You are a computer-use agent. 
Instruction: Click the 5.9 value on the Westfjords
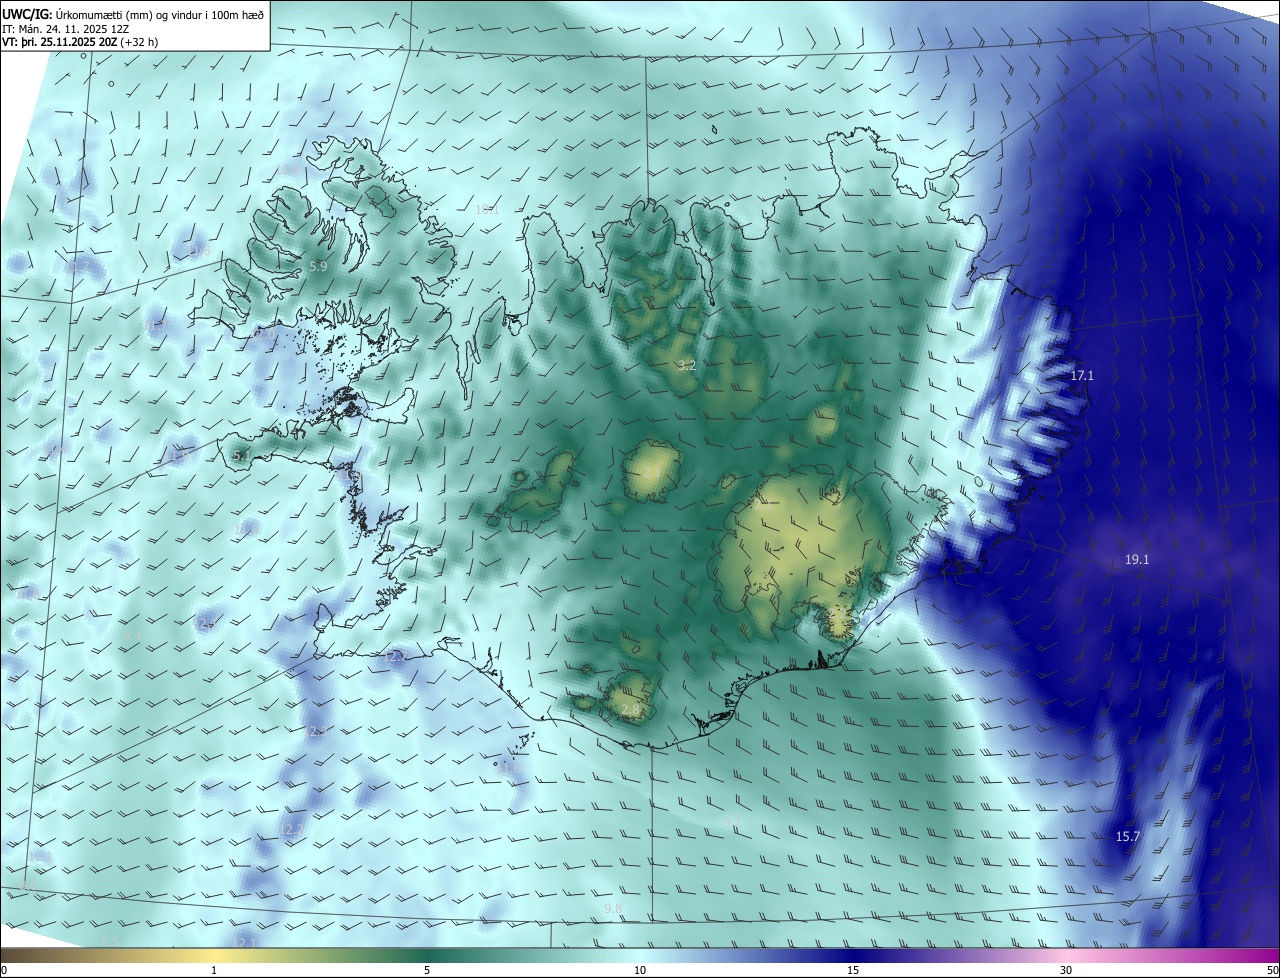click(318, 266)
